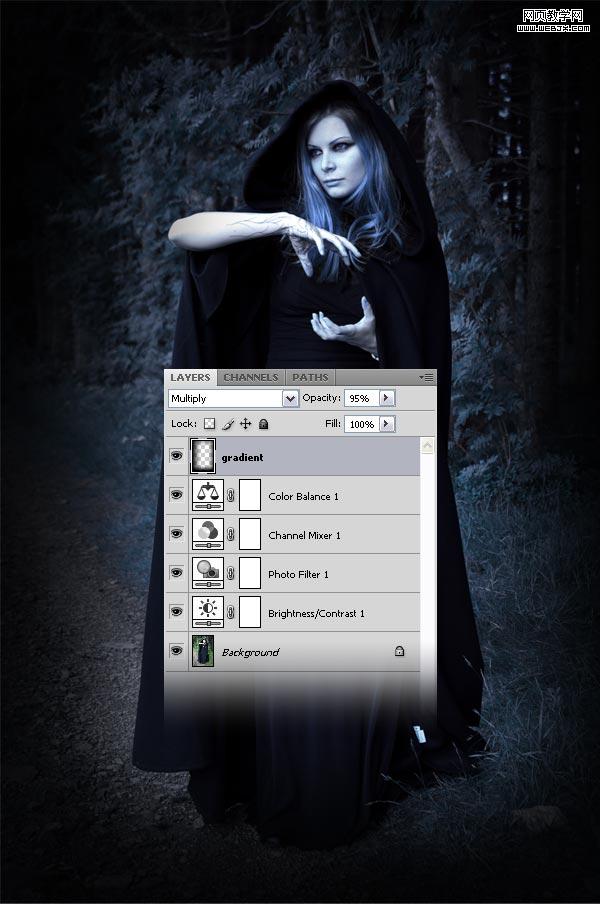This screenshot has width=600, height=904.
Task: Click the lock all padlock icon
Action: pyautogui.click(x=263, y=424)
